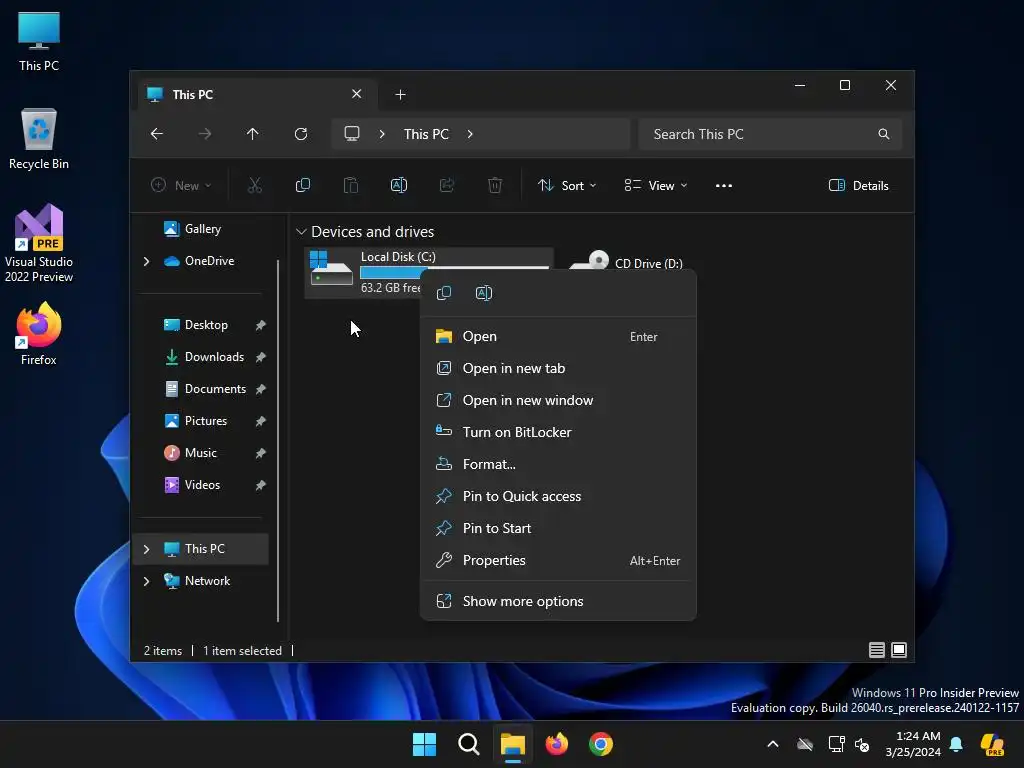Viewport: 1024px width, 768px height.
Task: Click the Share toolbar icon
Action: coord(447,185)
